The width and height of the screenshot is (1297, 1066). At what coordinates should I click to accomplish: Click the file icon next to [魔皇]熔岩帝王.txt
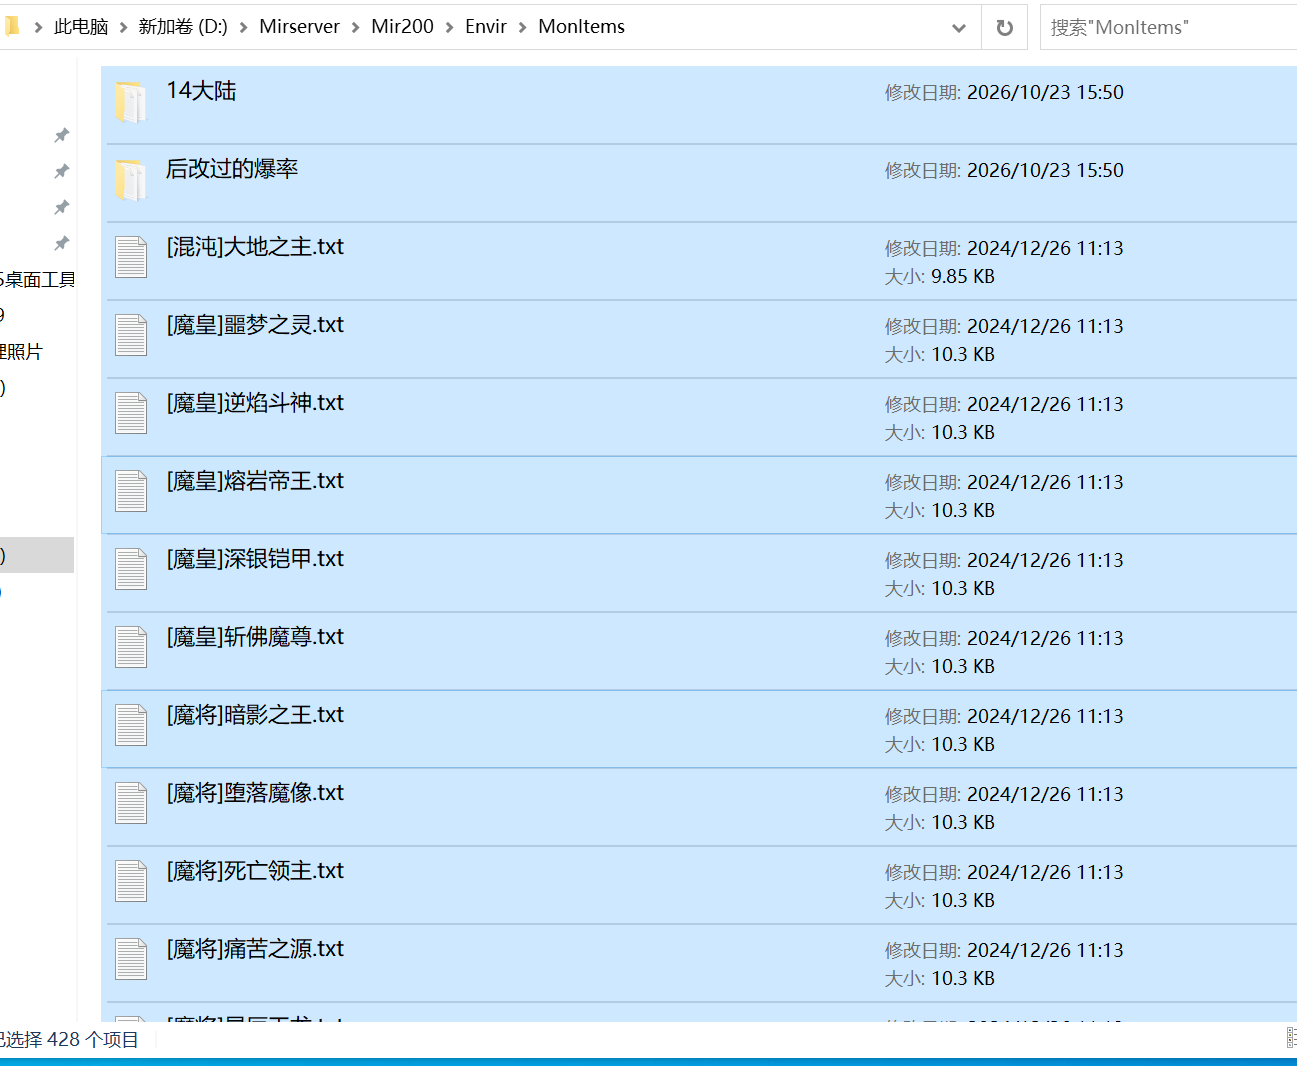pos(131,492)
